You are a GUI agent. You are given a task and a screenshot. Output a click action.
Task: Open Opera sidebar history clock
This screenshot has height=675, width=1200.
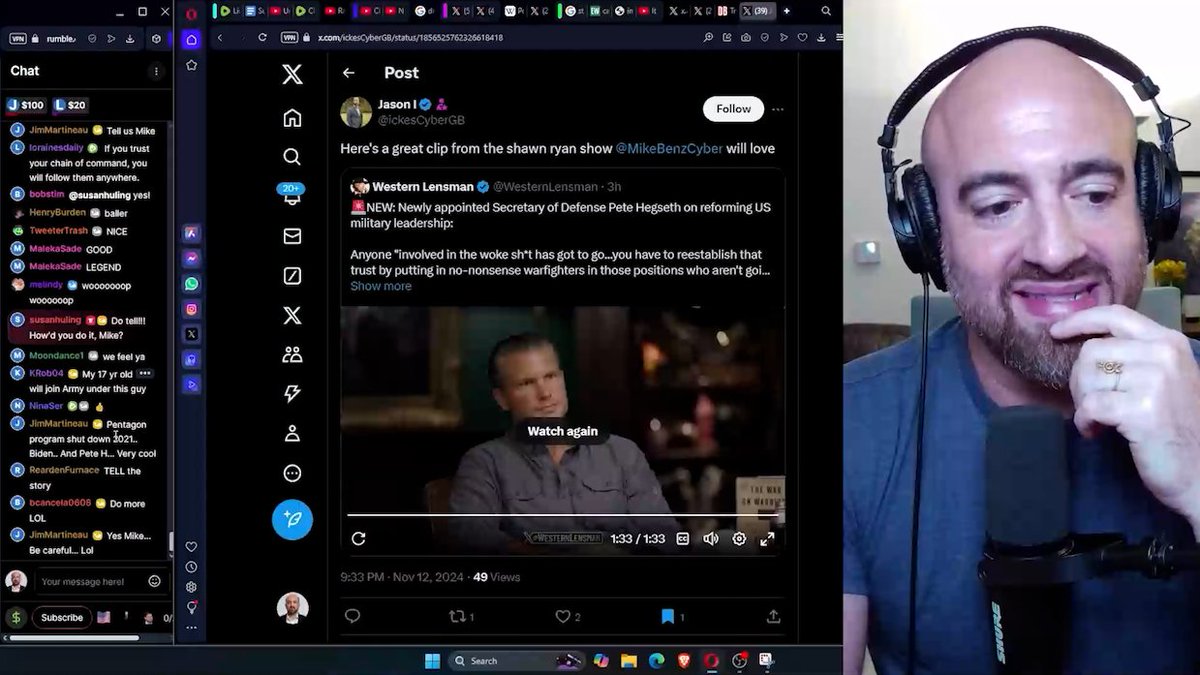point(191,567)
